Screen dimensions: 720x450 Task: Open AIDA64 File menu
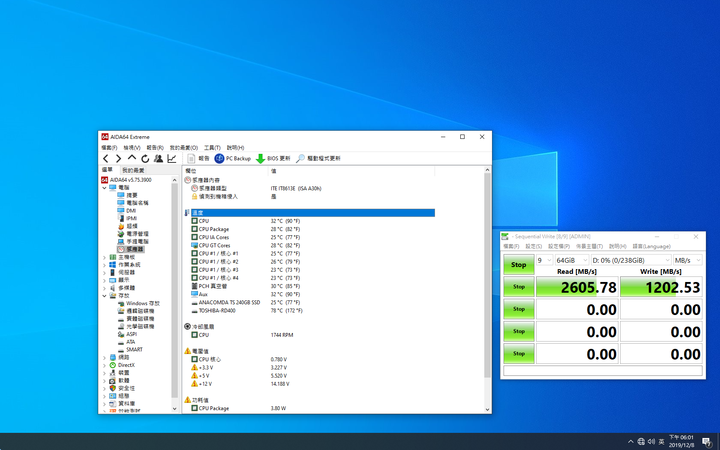pos(109,148)
